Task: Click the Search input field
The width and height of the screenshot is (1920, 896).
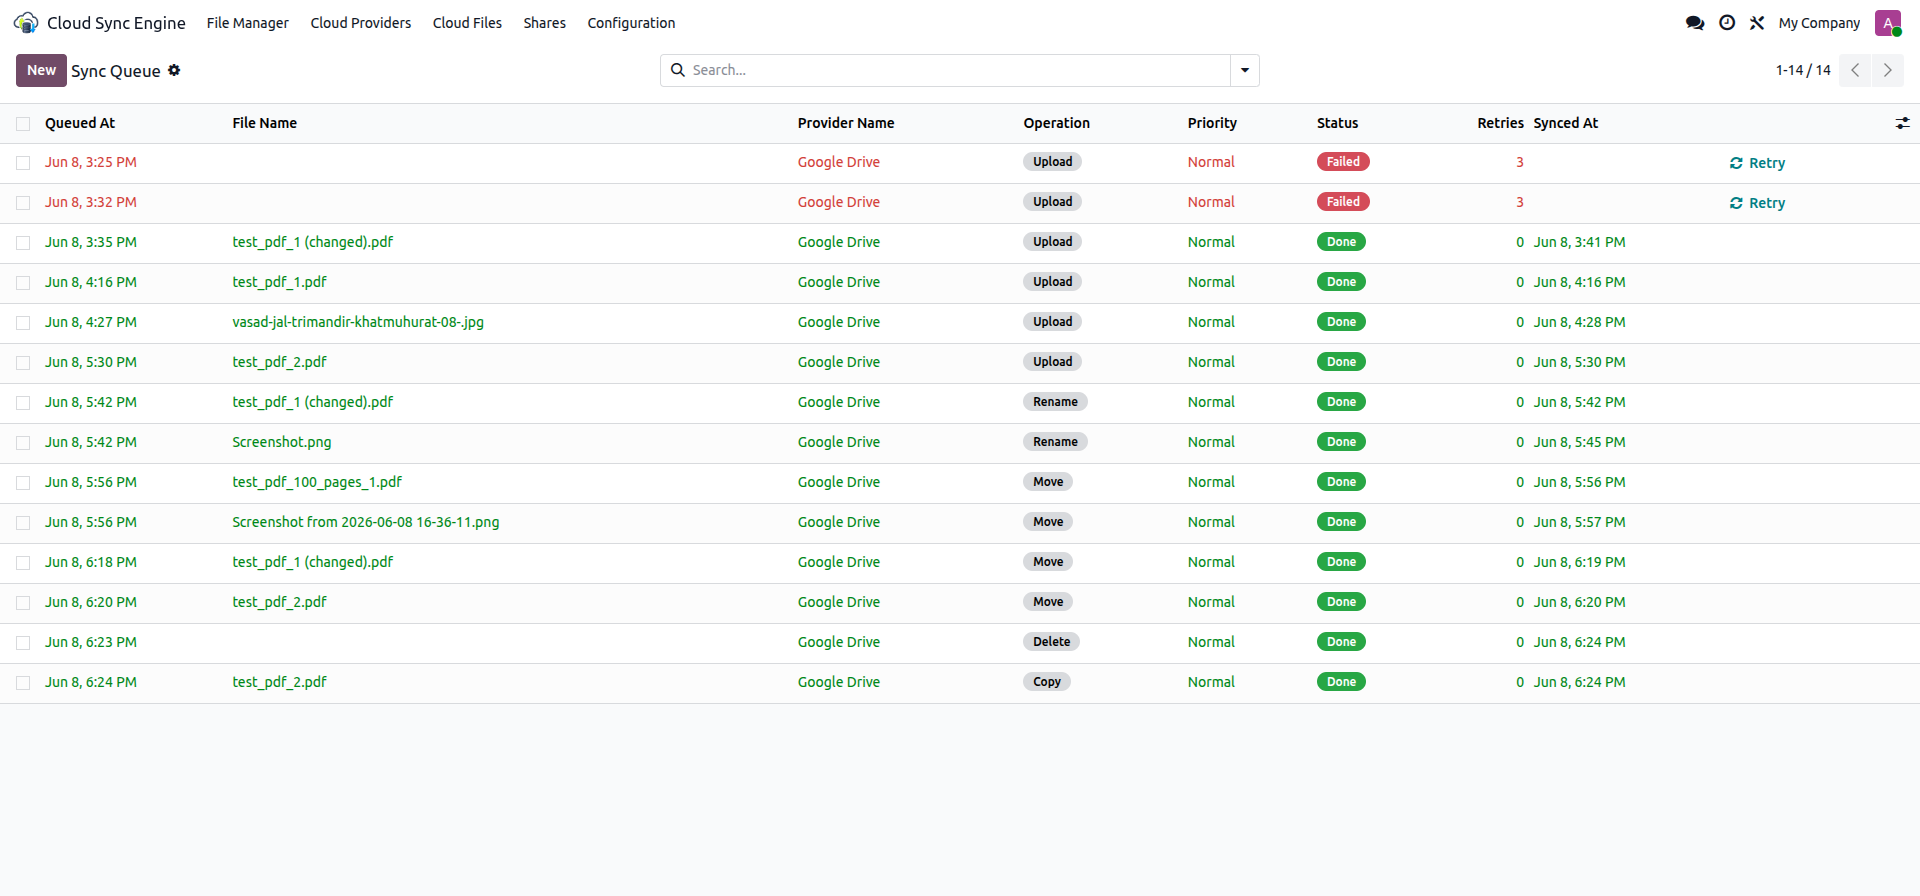Action: (958, 70)
